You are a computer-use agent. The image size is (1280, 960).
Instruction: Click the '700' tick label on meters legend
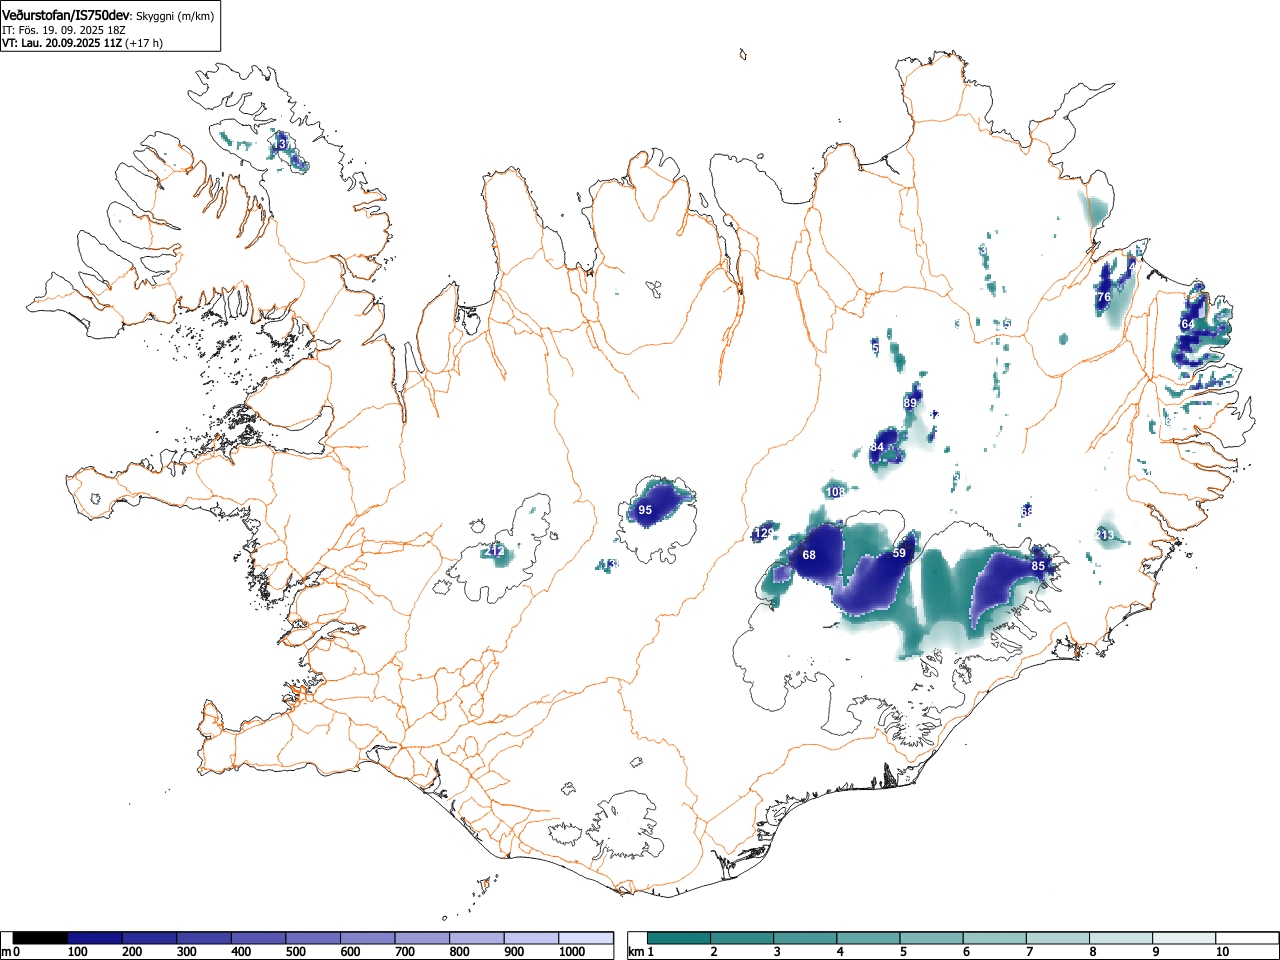click(x=405, y=952)
